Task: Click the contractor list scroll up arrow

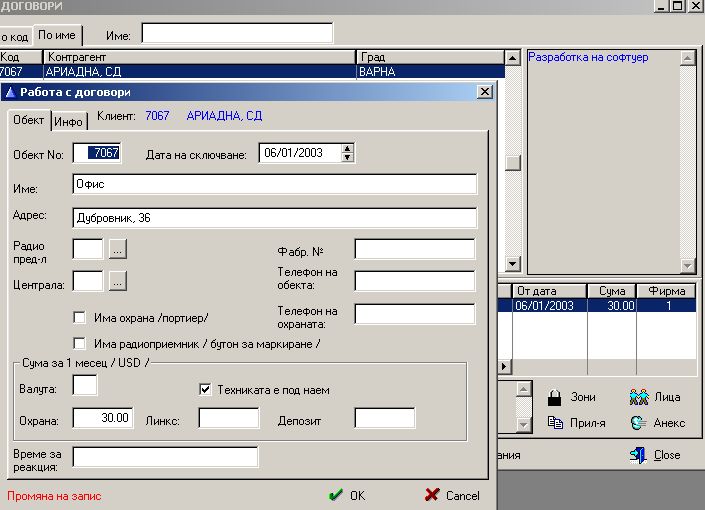Action: (x=513, y=58)
